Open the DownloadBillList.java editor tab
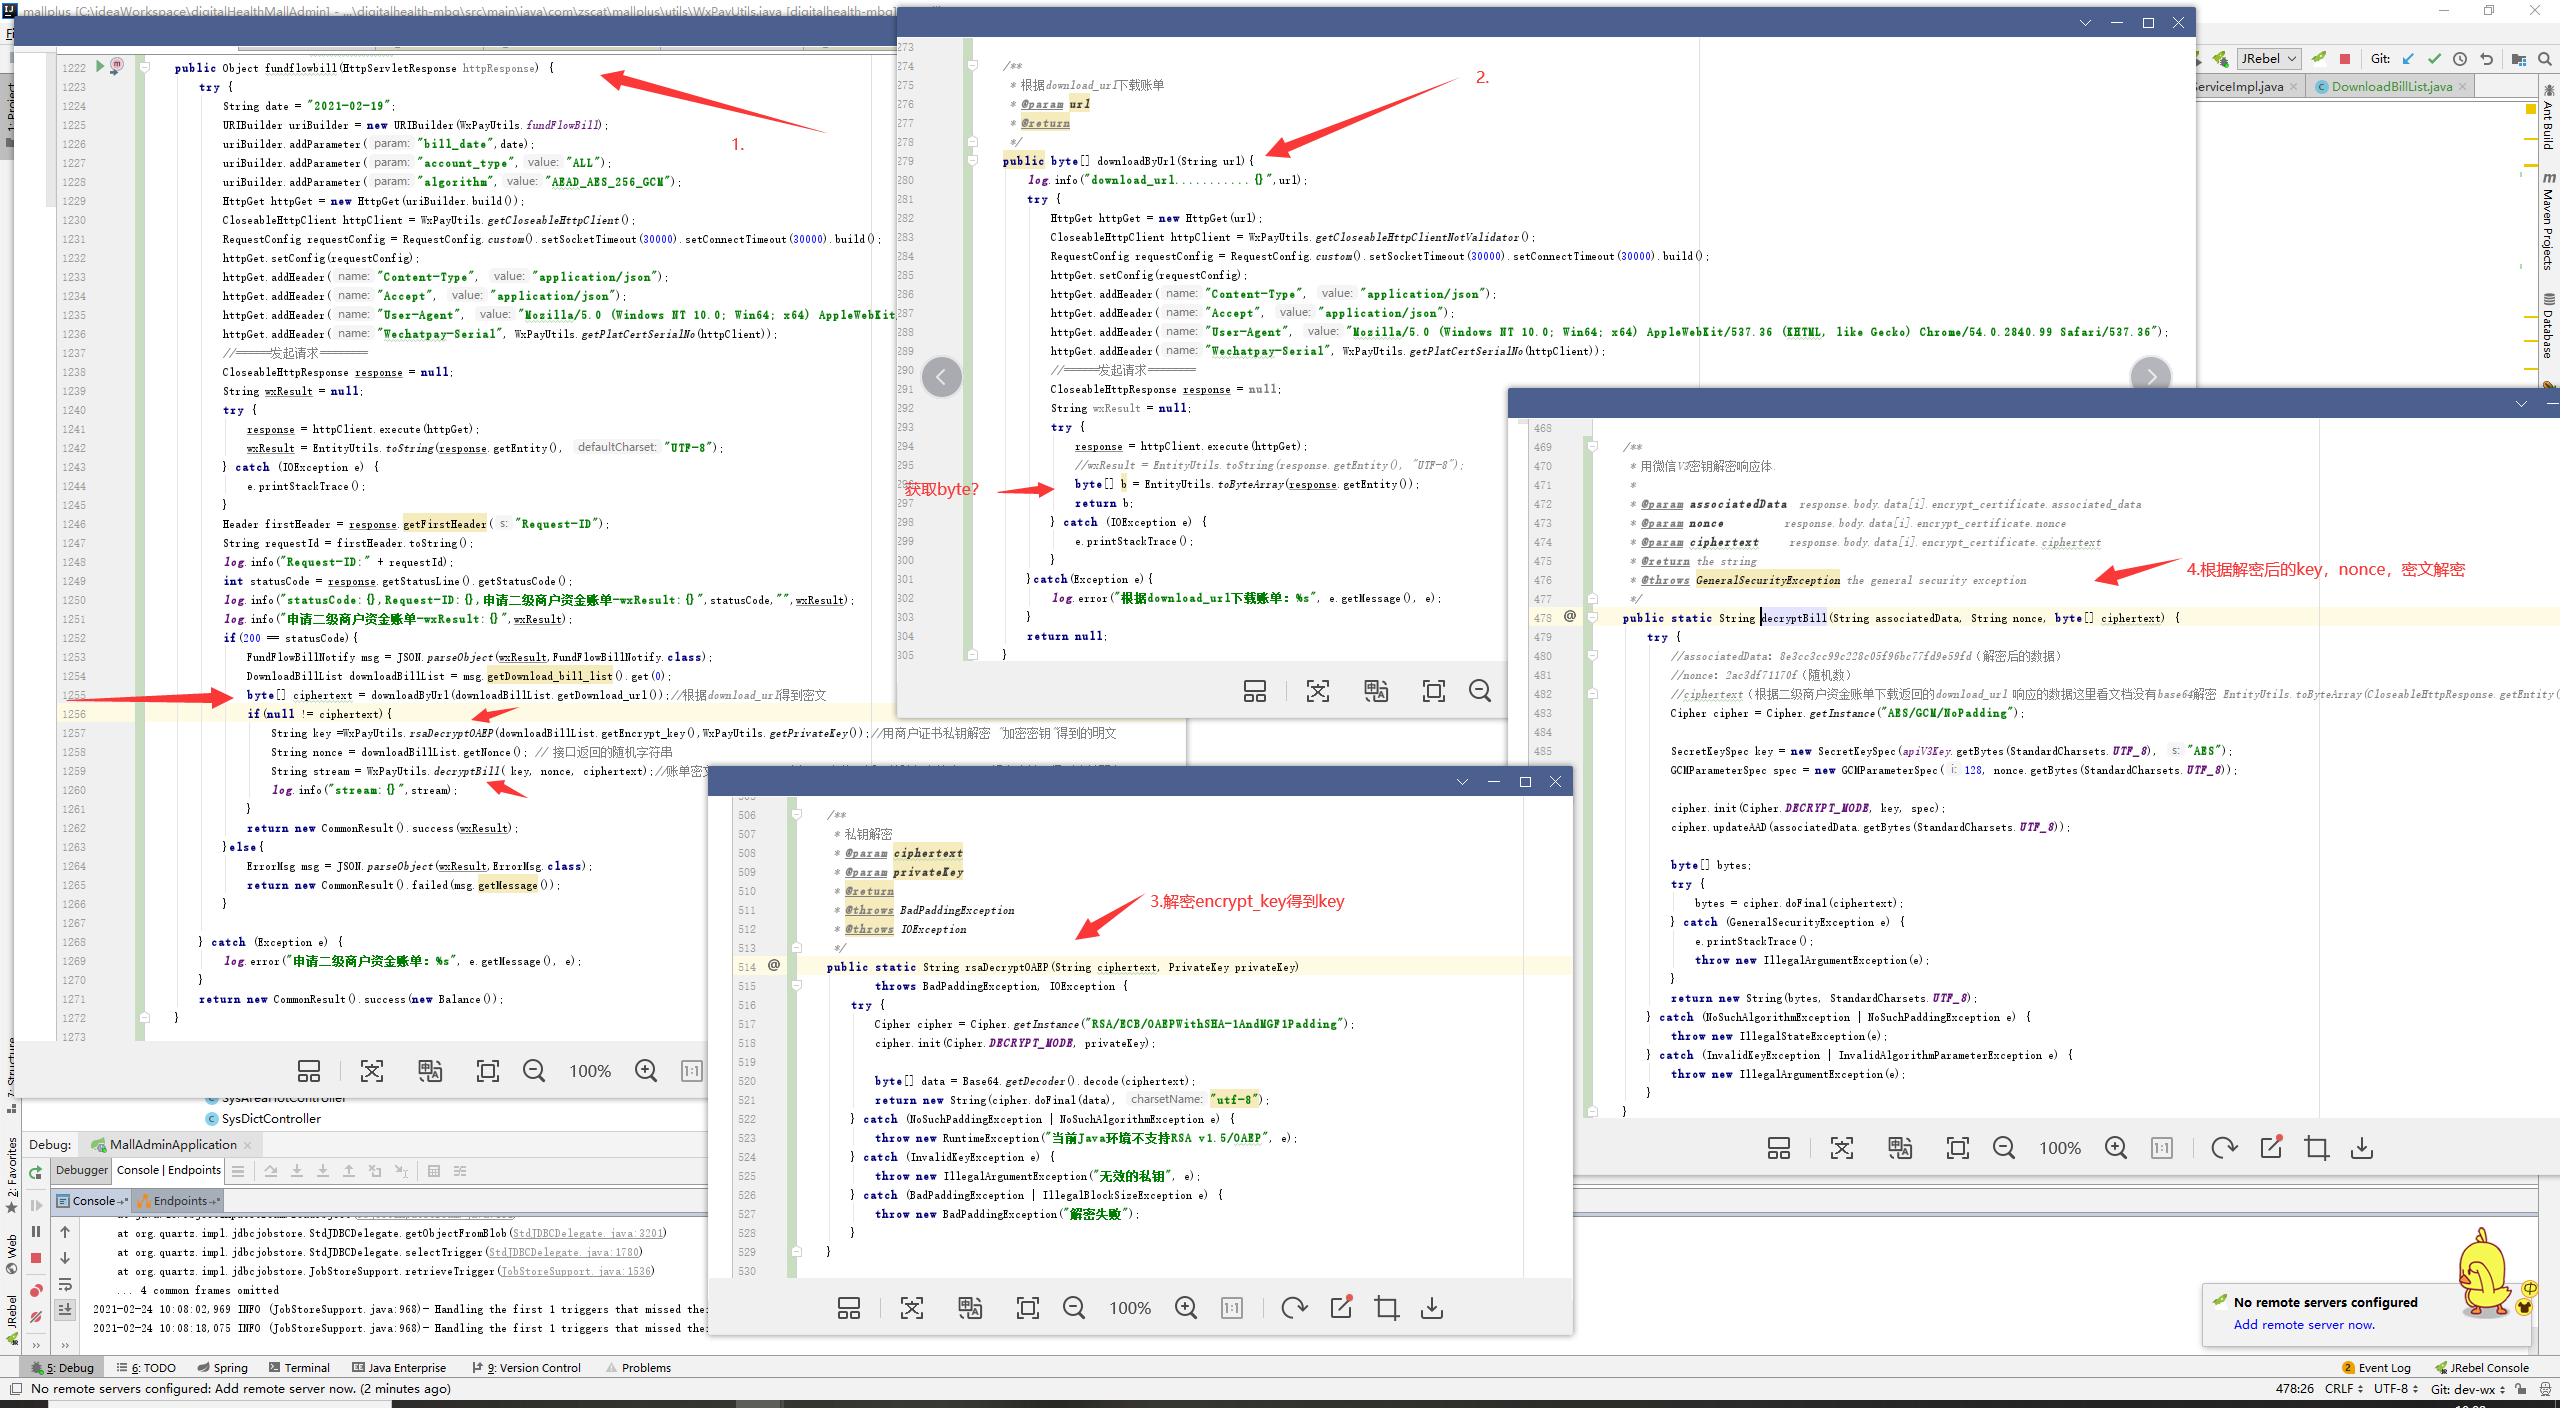 pyautogui.click(x=2390, y=87)
